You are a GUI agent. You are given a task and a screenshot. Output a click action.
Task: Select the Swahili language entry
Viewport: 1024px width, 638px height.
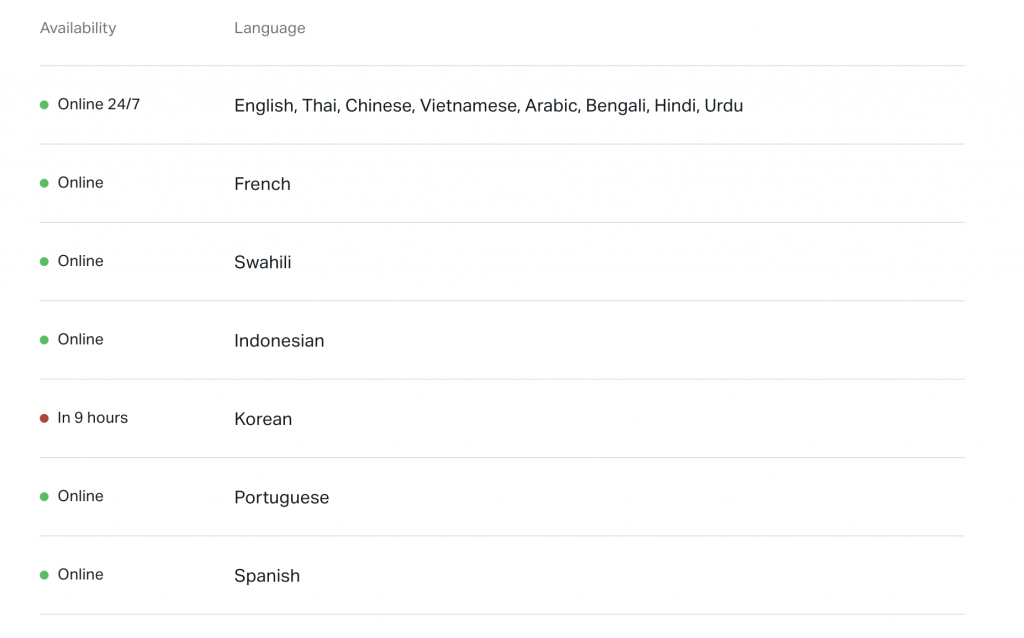pos(263,263)
